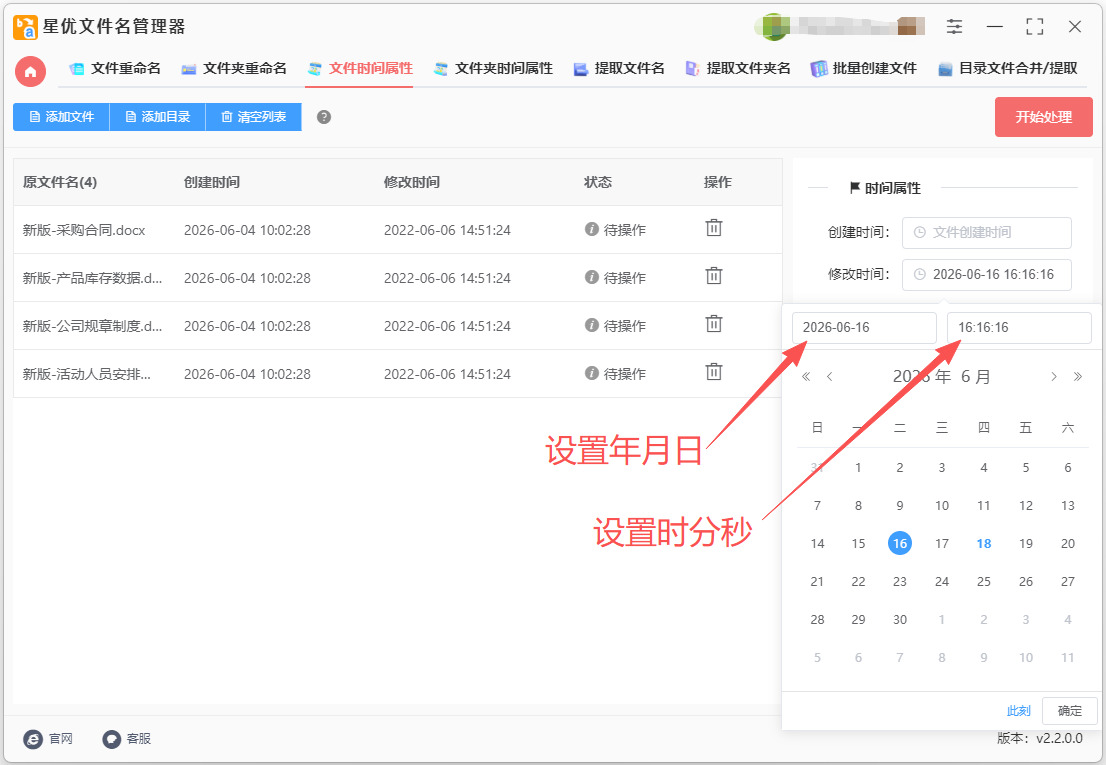The width and height of the screenshot is (1106, 765).
Task: Open the 客服 customer service link
Action: click(127, 739)
